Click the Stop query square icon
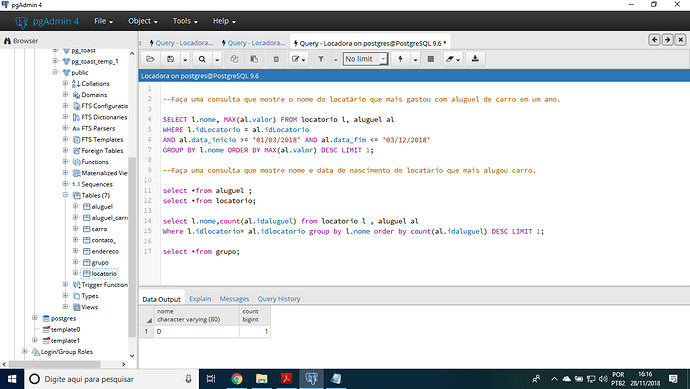The image size is (690, 389). click(x=431, y=59)
